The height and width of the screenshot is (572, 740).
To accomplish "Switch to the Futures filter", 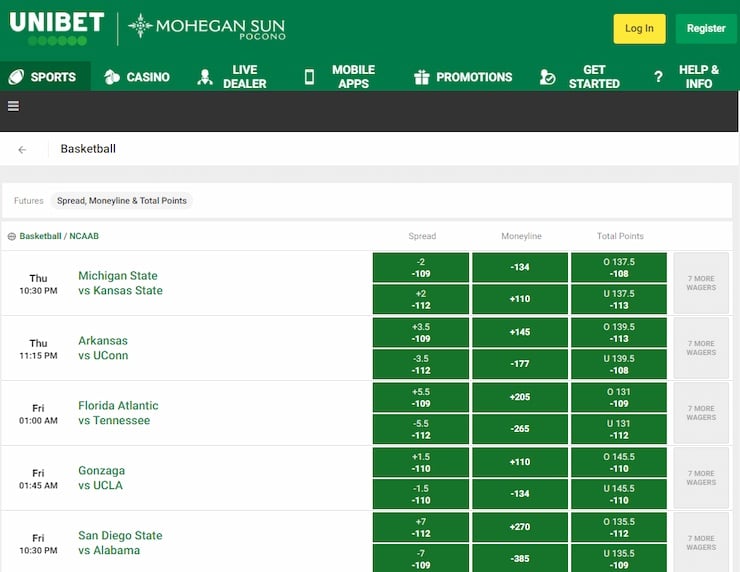I will pyautogui.click(x=29, y=201).
